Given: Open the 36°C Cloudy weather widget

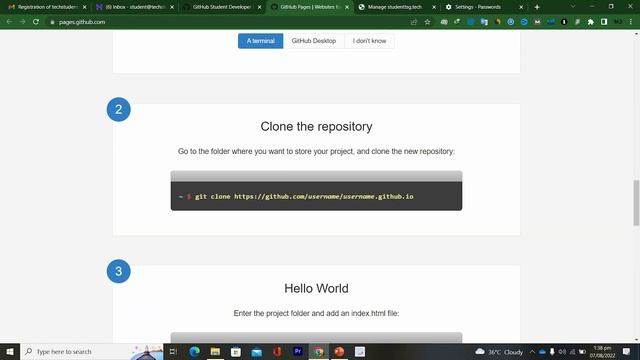Looking at the screenshot, I should click(x=499, y=351).
